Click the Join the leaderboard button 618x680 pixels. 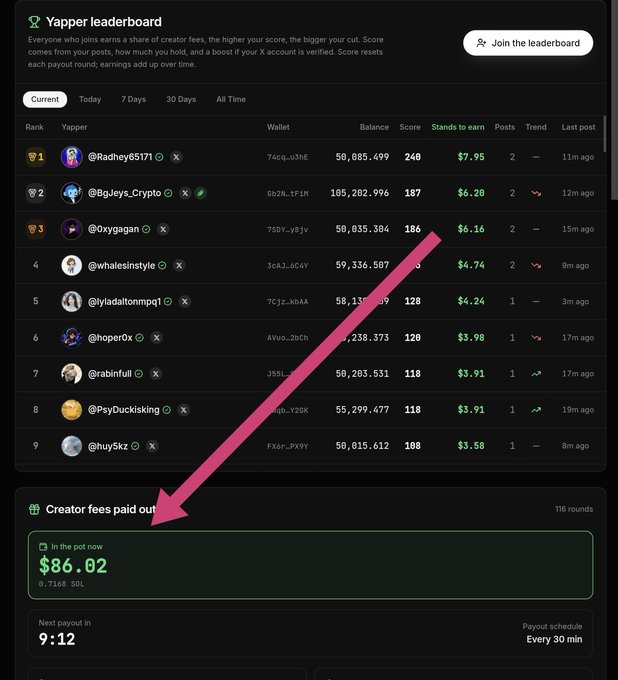click(528, 43)
